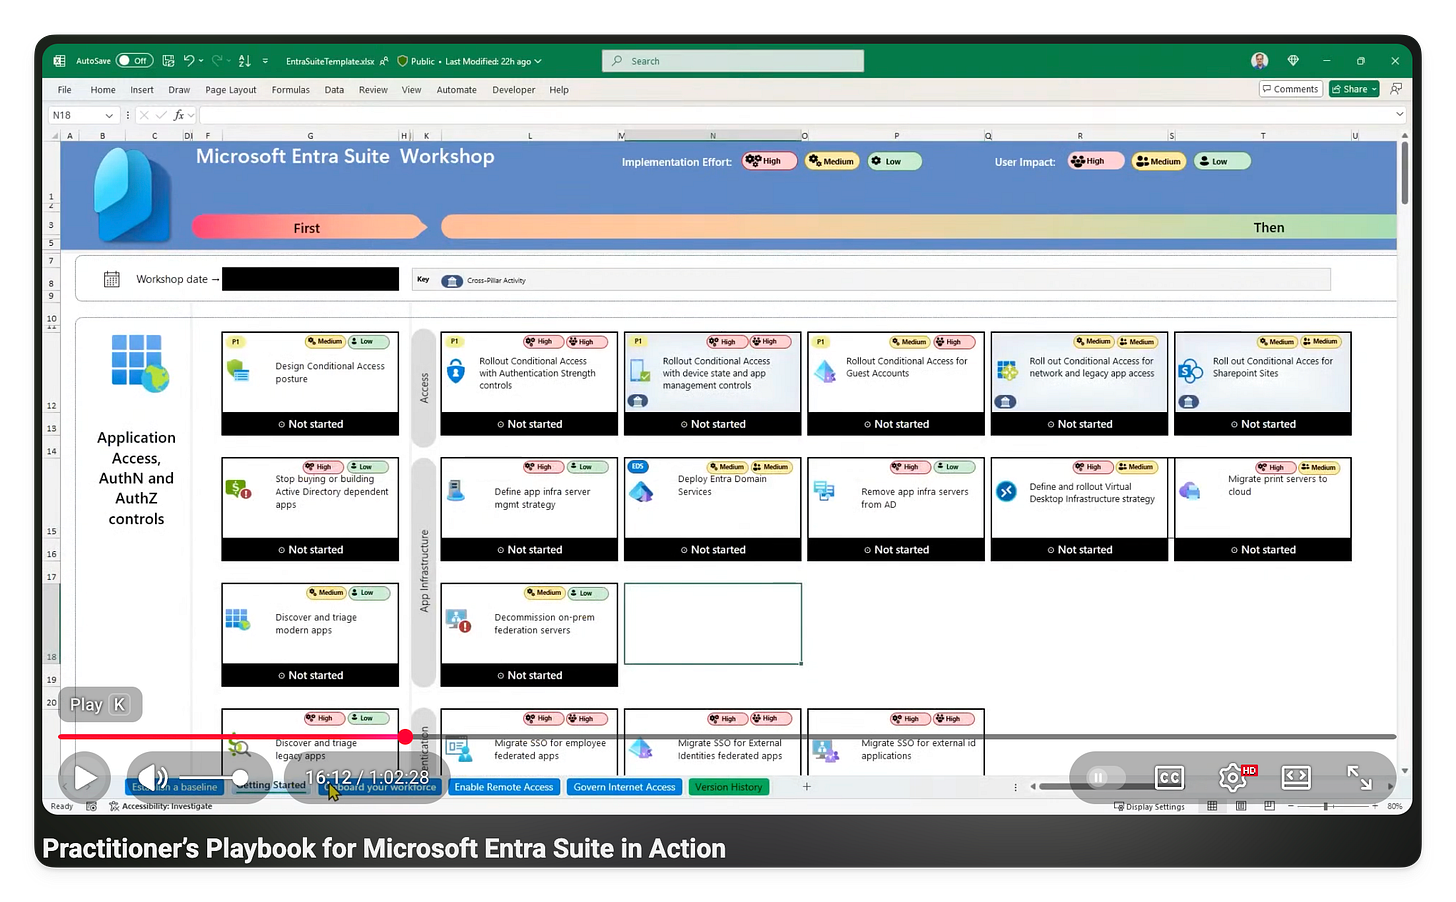This screenshot has height=902, width=1456.
Task: Select the Enable Remote Access sheet tab
Action: [x=503, y=787]
